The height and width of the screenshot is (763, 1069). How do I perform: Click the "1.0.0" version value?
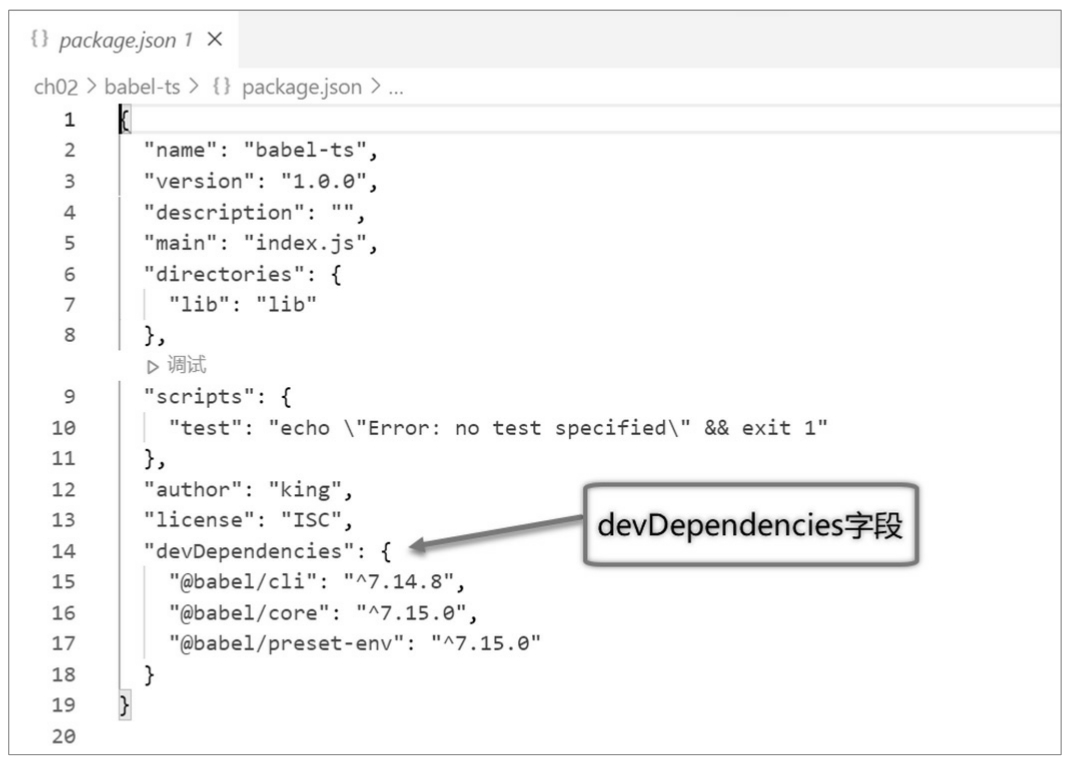pos(324,181)
